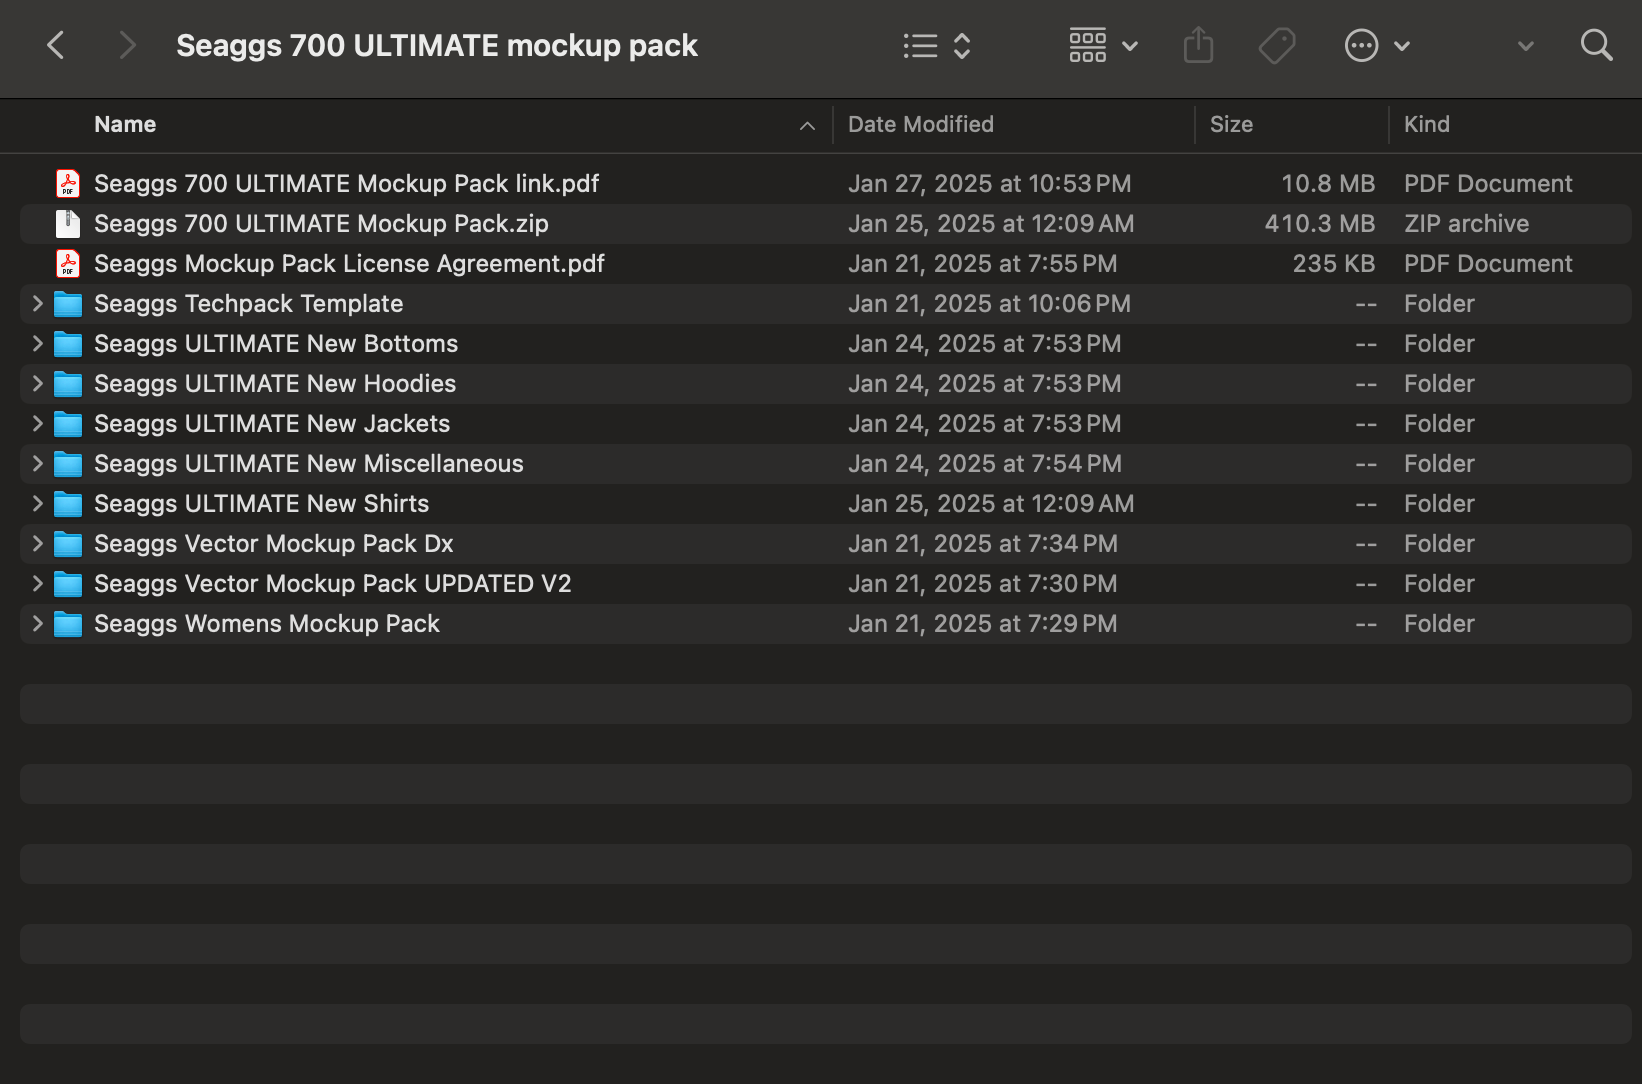Open the search magnifier icon

pos(1596,45)
